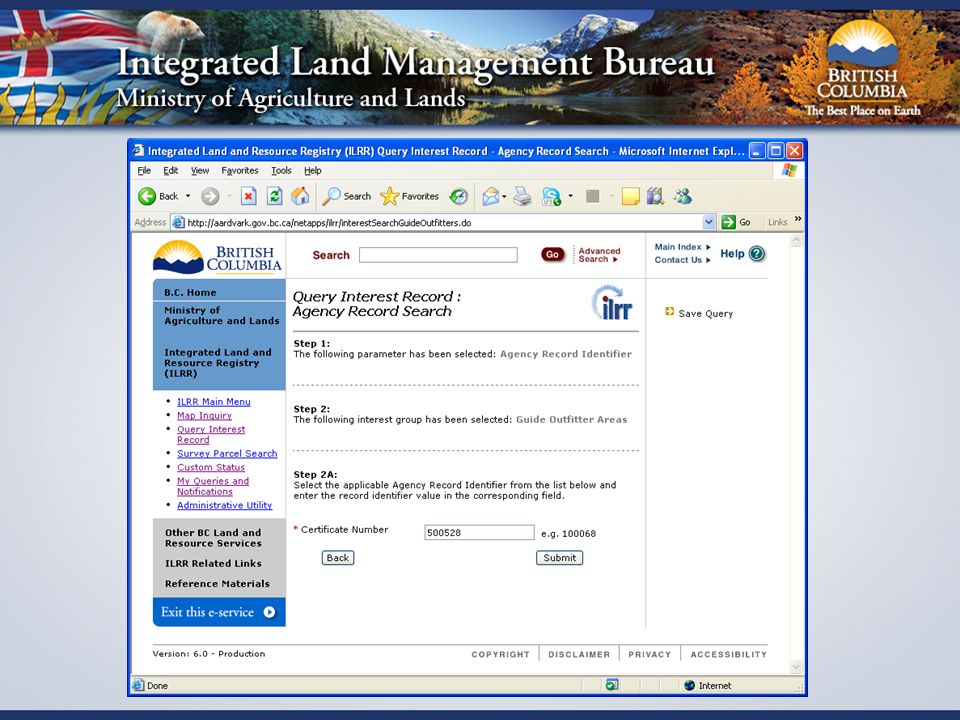The width and height of the screenshot is (960, 720).
Task: Click the Main Index link
Action: pyautogui.click(x=682, y=247)
